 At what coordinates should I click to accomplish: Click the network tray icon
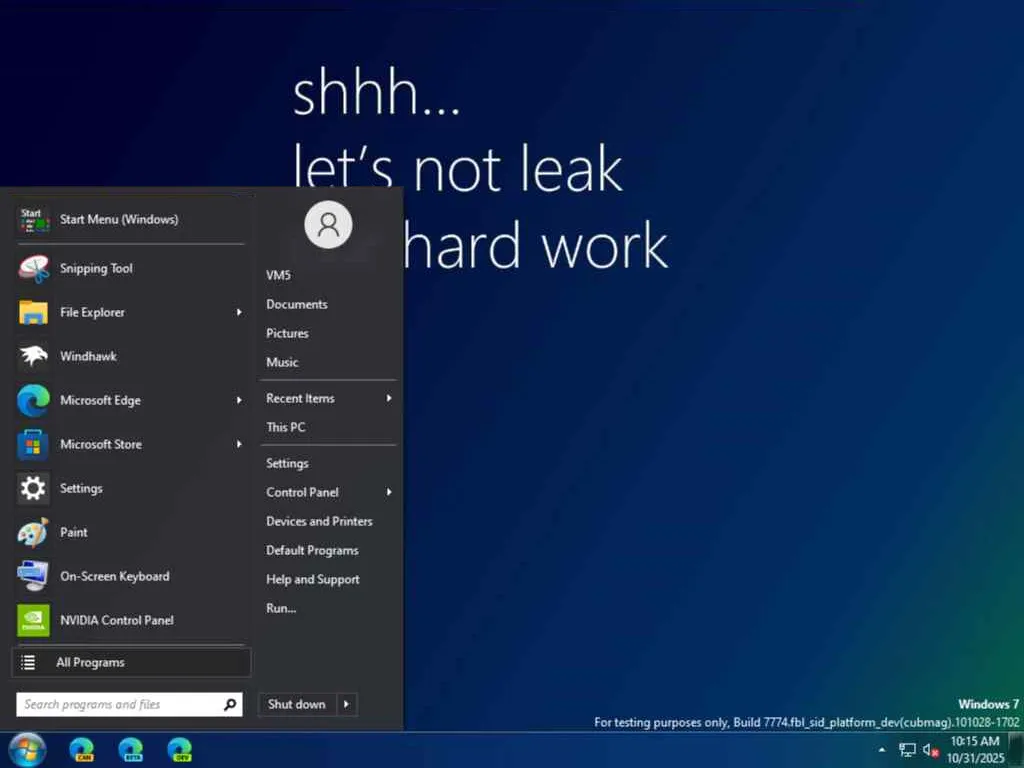click(907, 750)
